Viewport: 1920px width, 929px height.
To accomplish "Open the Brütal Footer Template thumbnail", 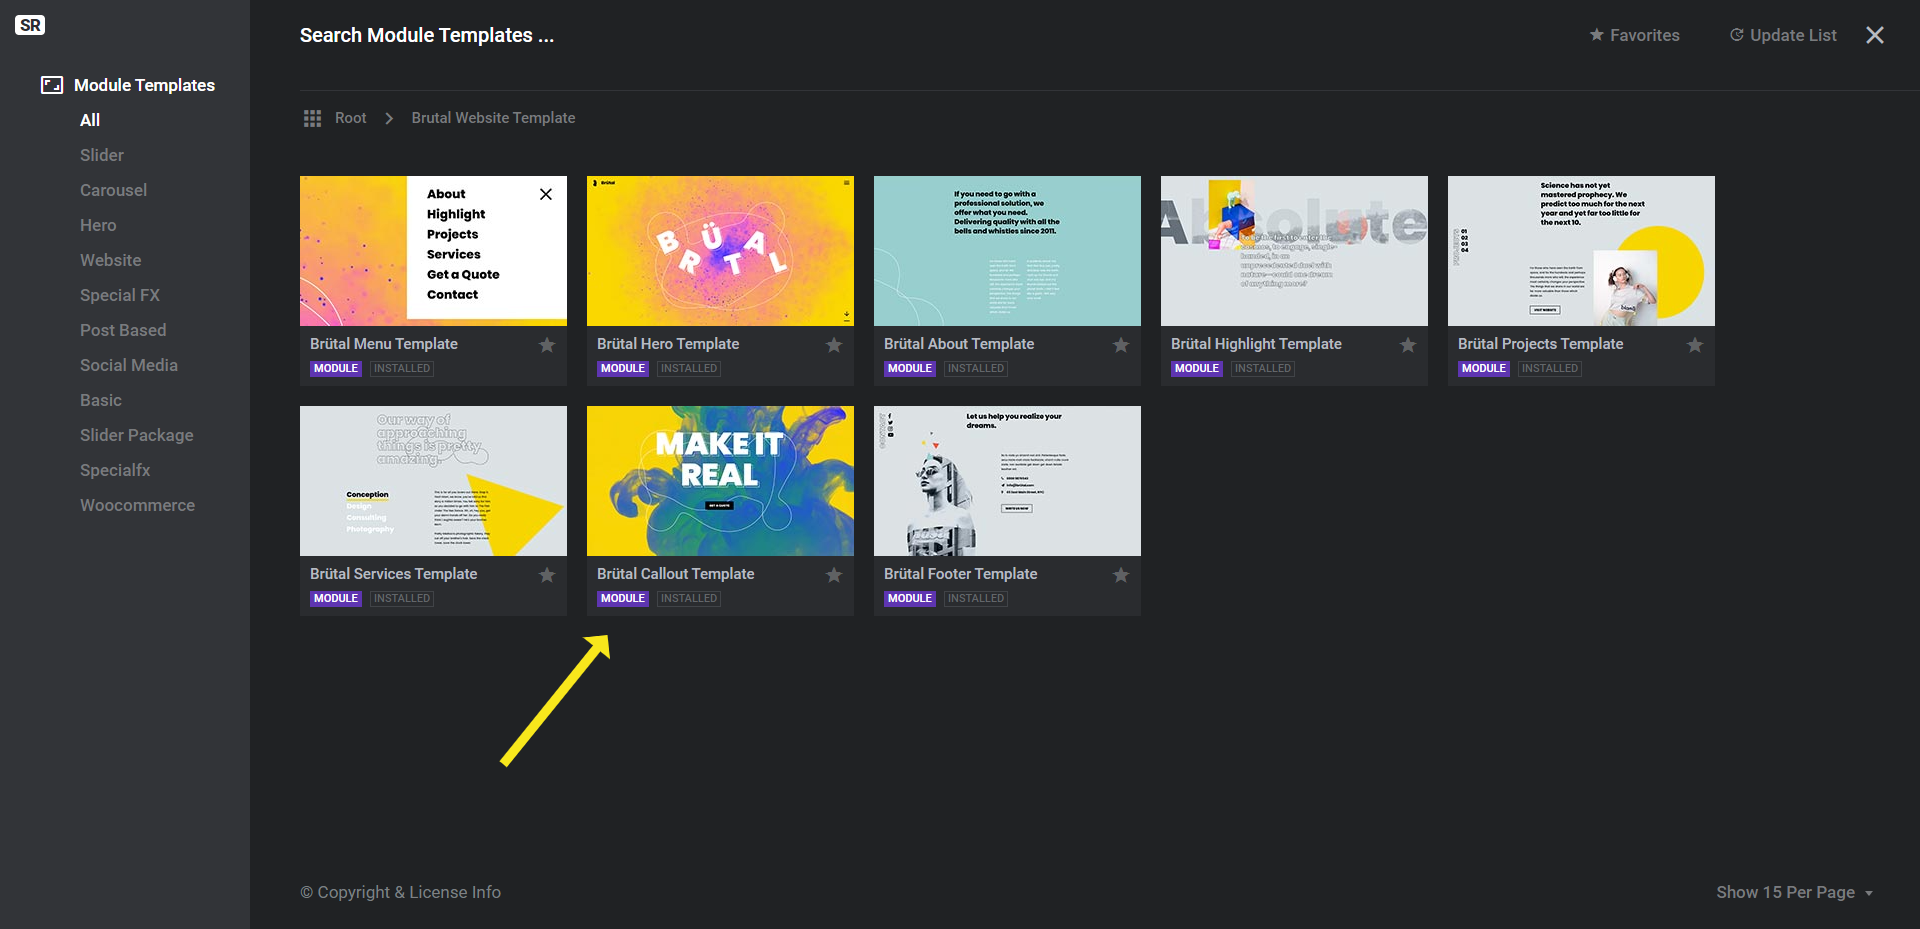I will click(x=1007, y=481).
